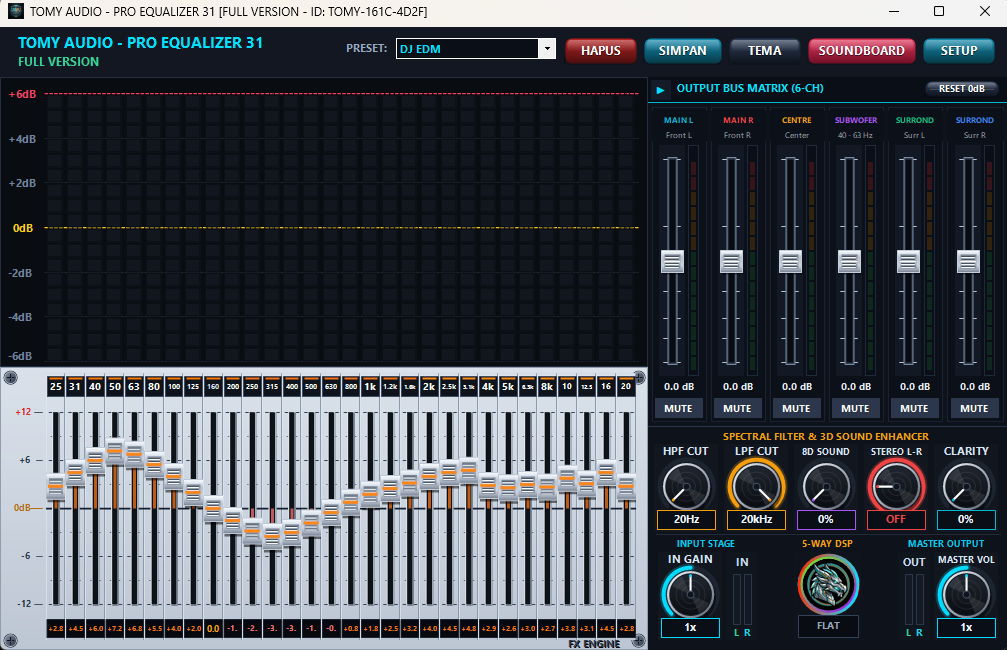Image resolution: width=1007 pixels, height=650 pixels.
Task: Click the SUBWOFER 0.0 dB readout
Action: (856, 387)
